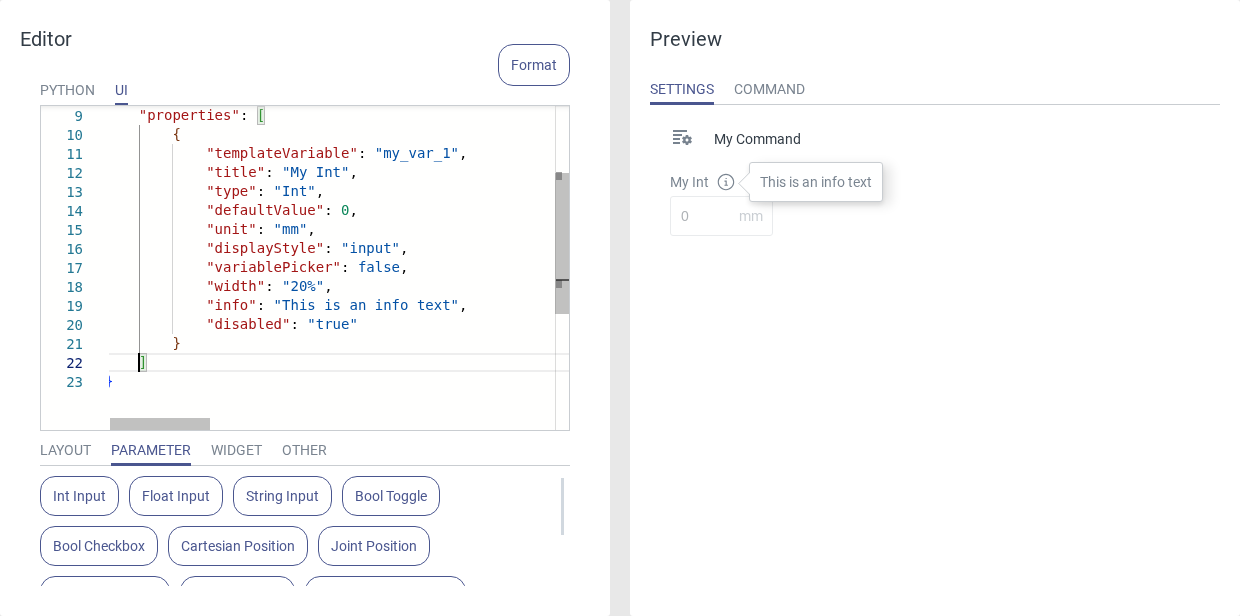Switch to the PYTHON editor tab
This screenshot has width=1240, height=616.
point(67,90)
